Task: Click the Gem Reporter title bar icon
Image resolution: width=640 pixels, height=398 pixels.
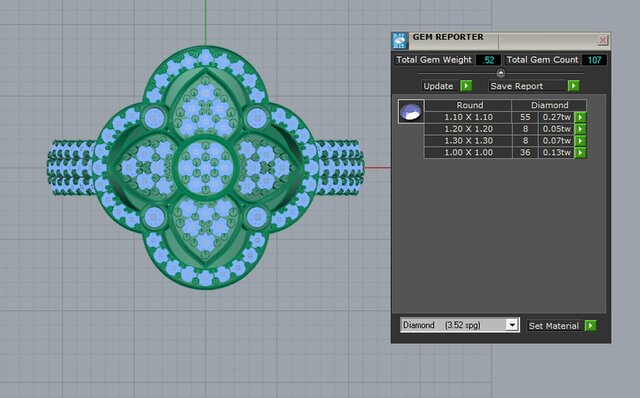Action: (400, 41)
